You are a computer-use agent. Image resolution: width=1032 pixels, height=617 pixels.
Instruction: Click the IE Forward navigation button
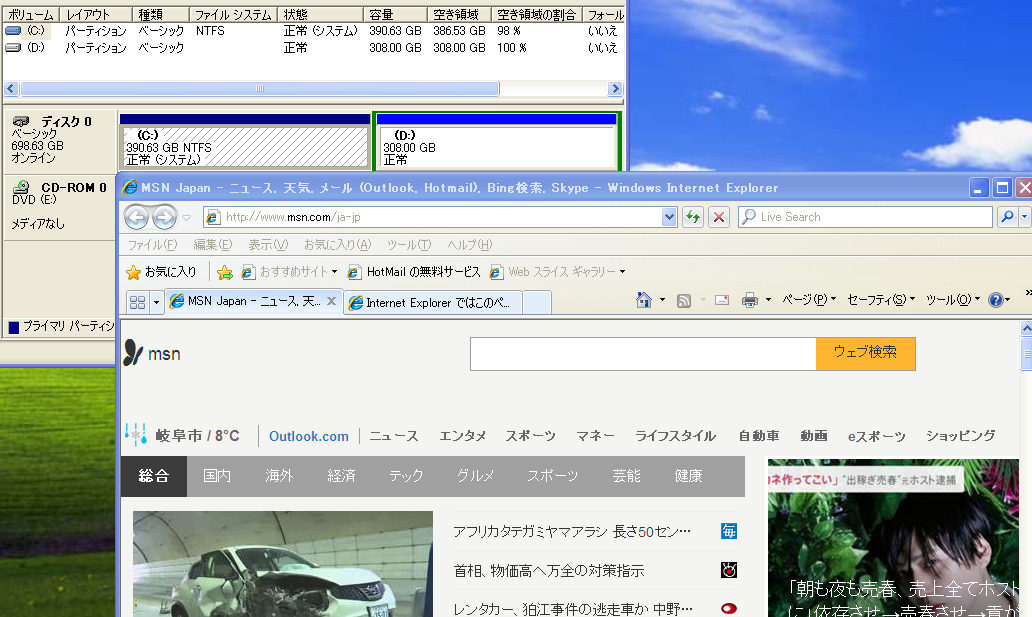pos(165,217)
